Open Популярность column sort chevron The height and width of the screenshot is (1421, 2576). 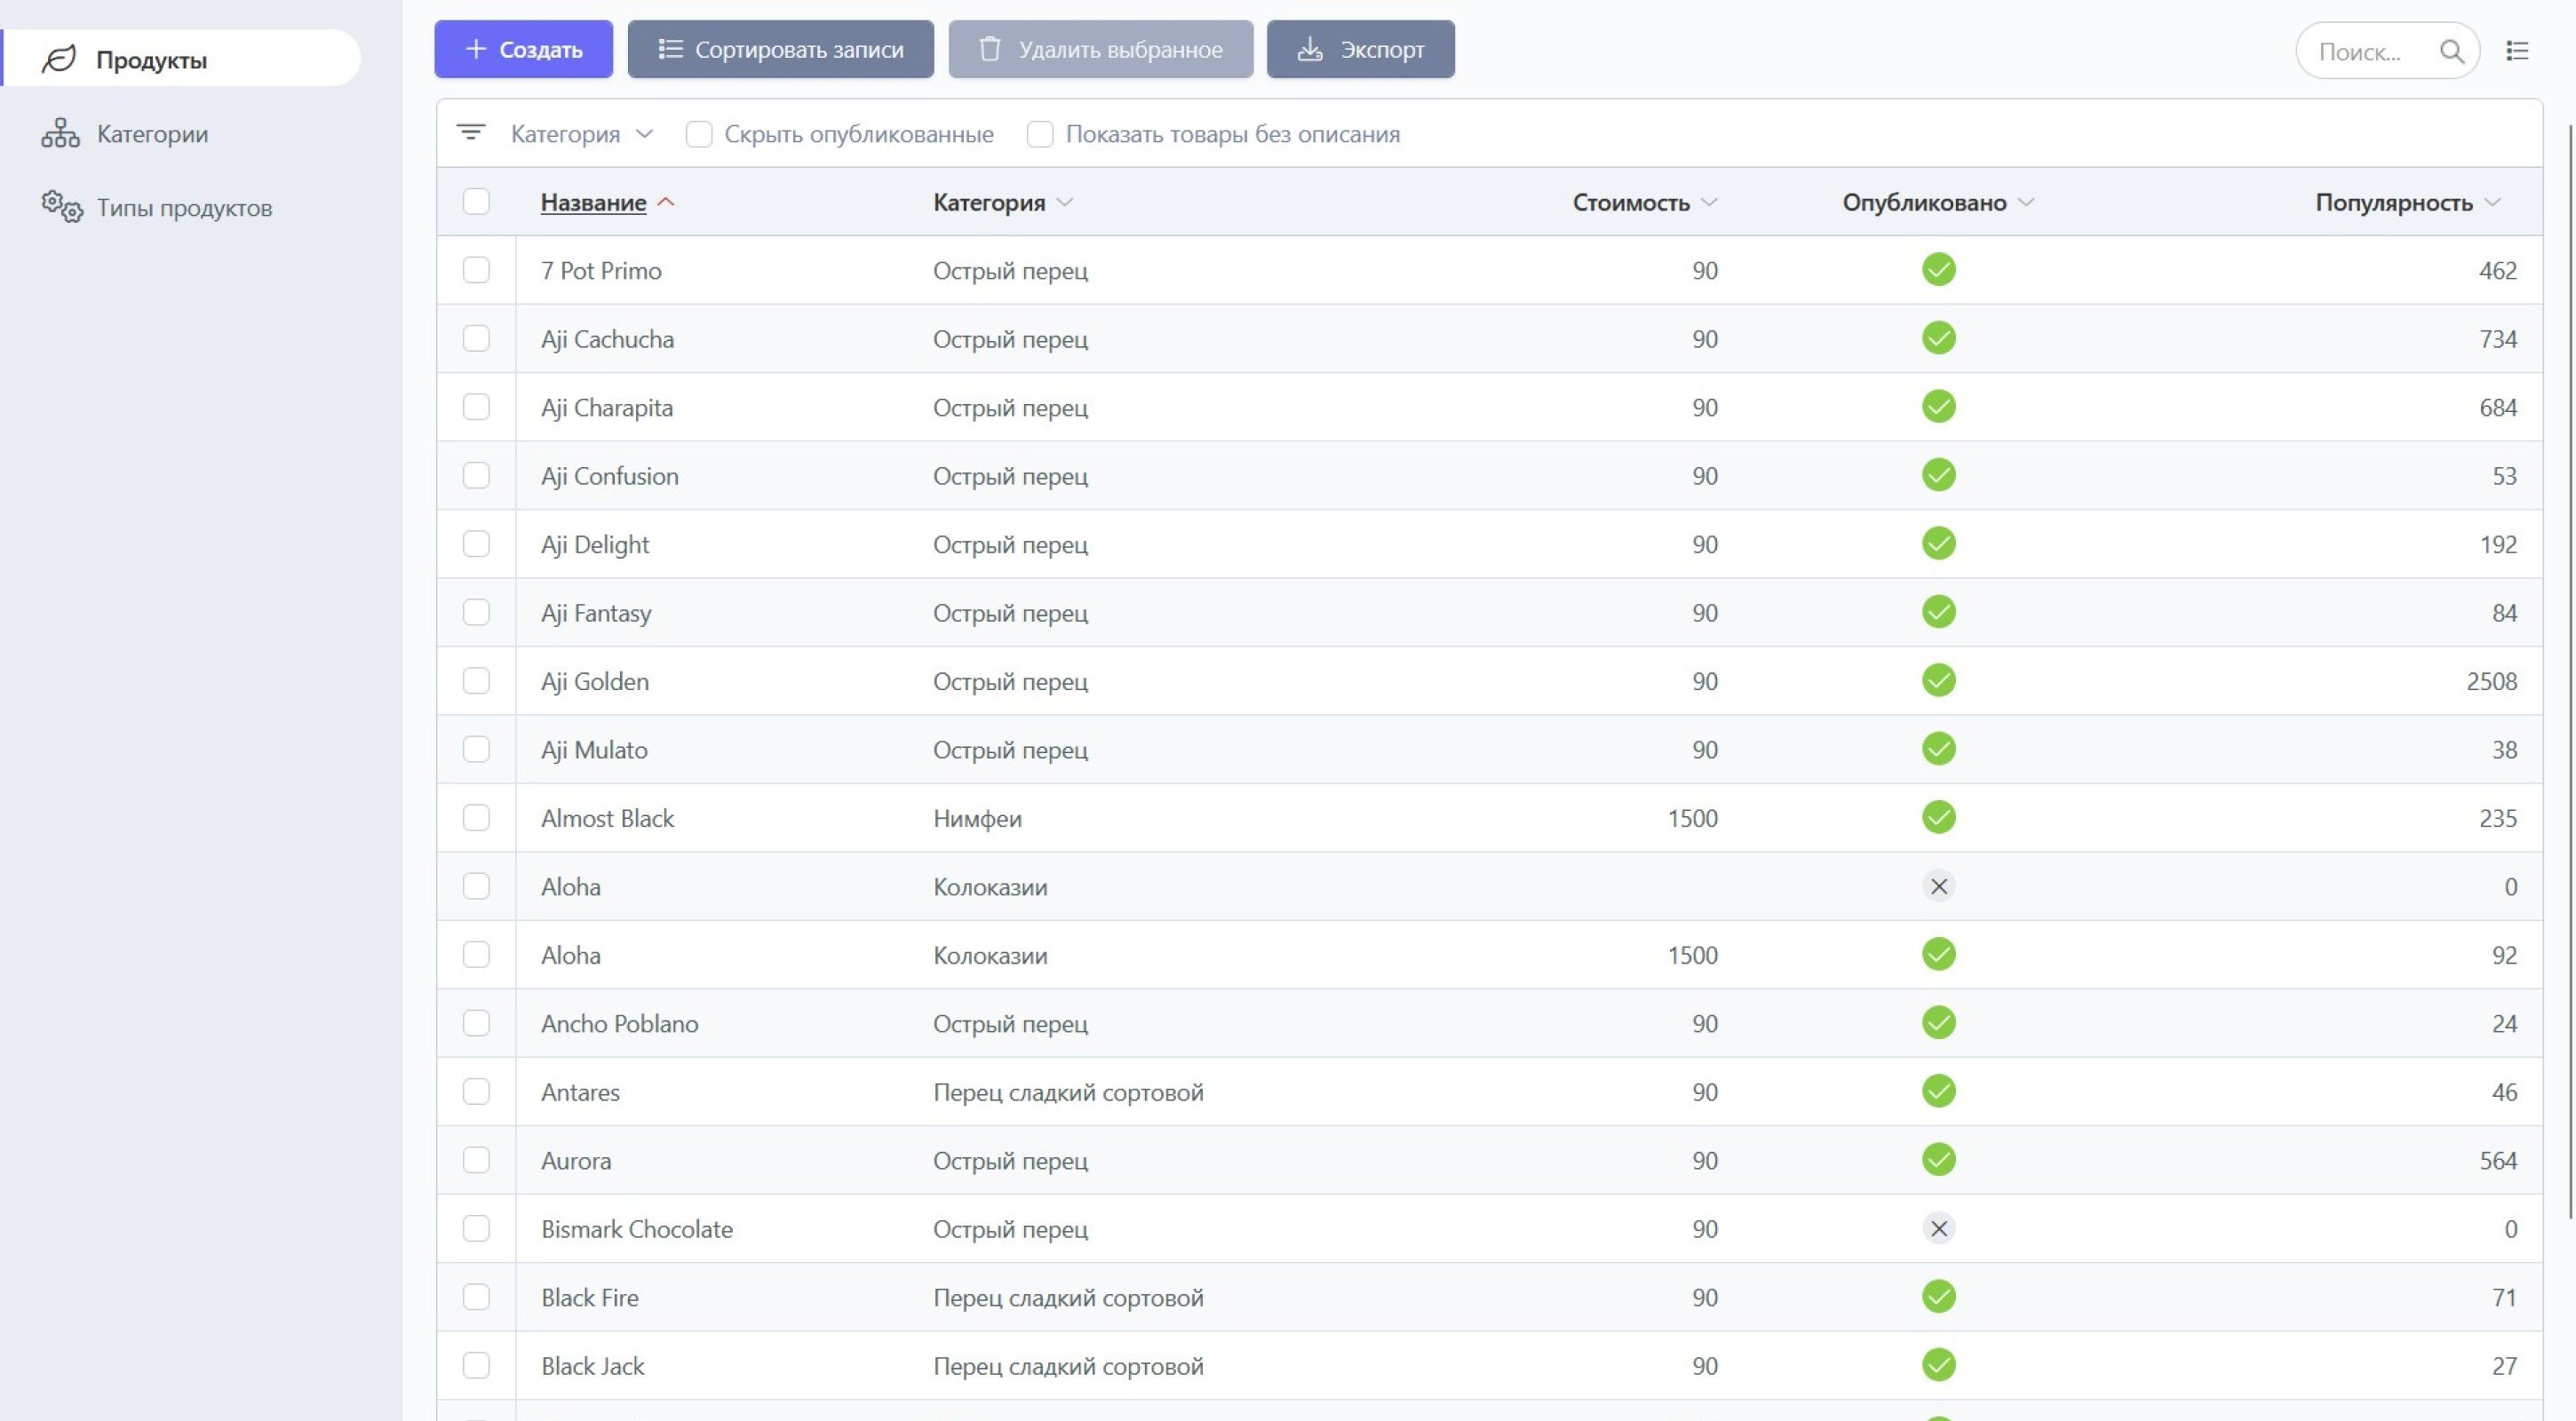2492,202
